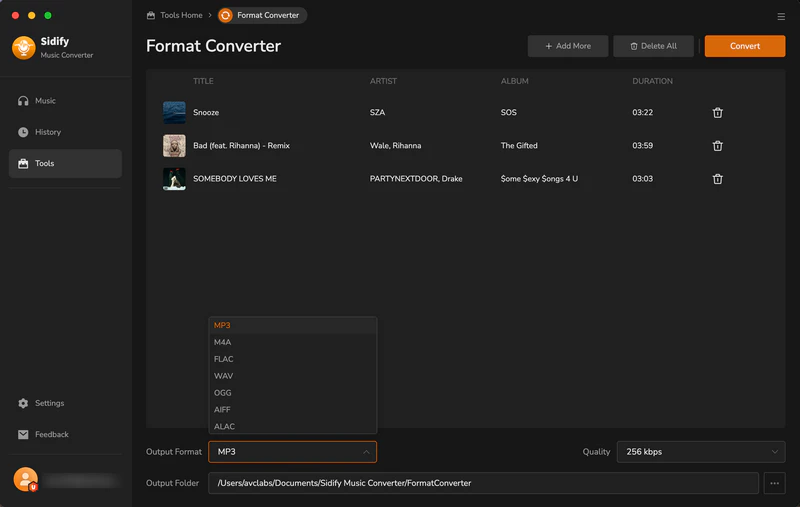Click artist SZA

tap(378, 113)
